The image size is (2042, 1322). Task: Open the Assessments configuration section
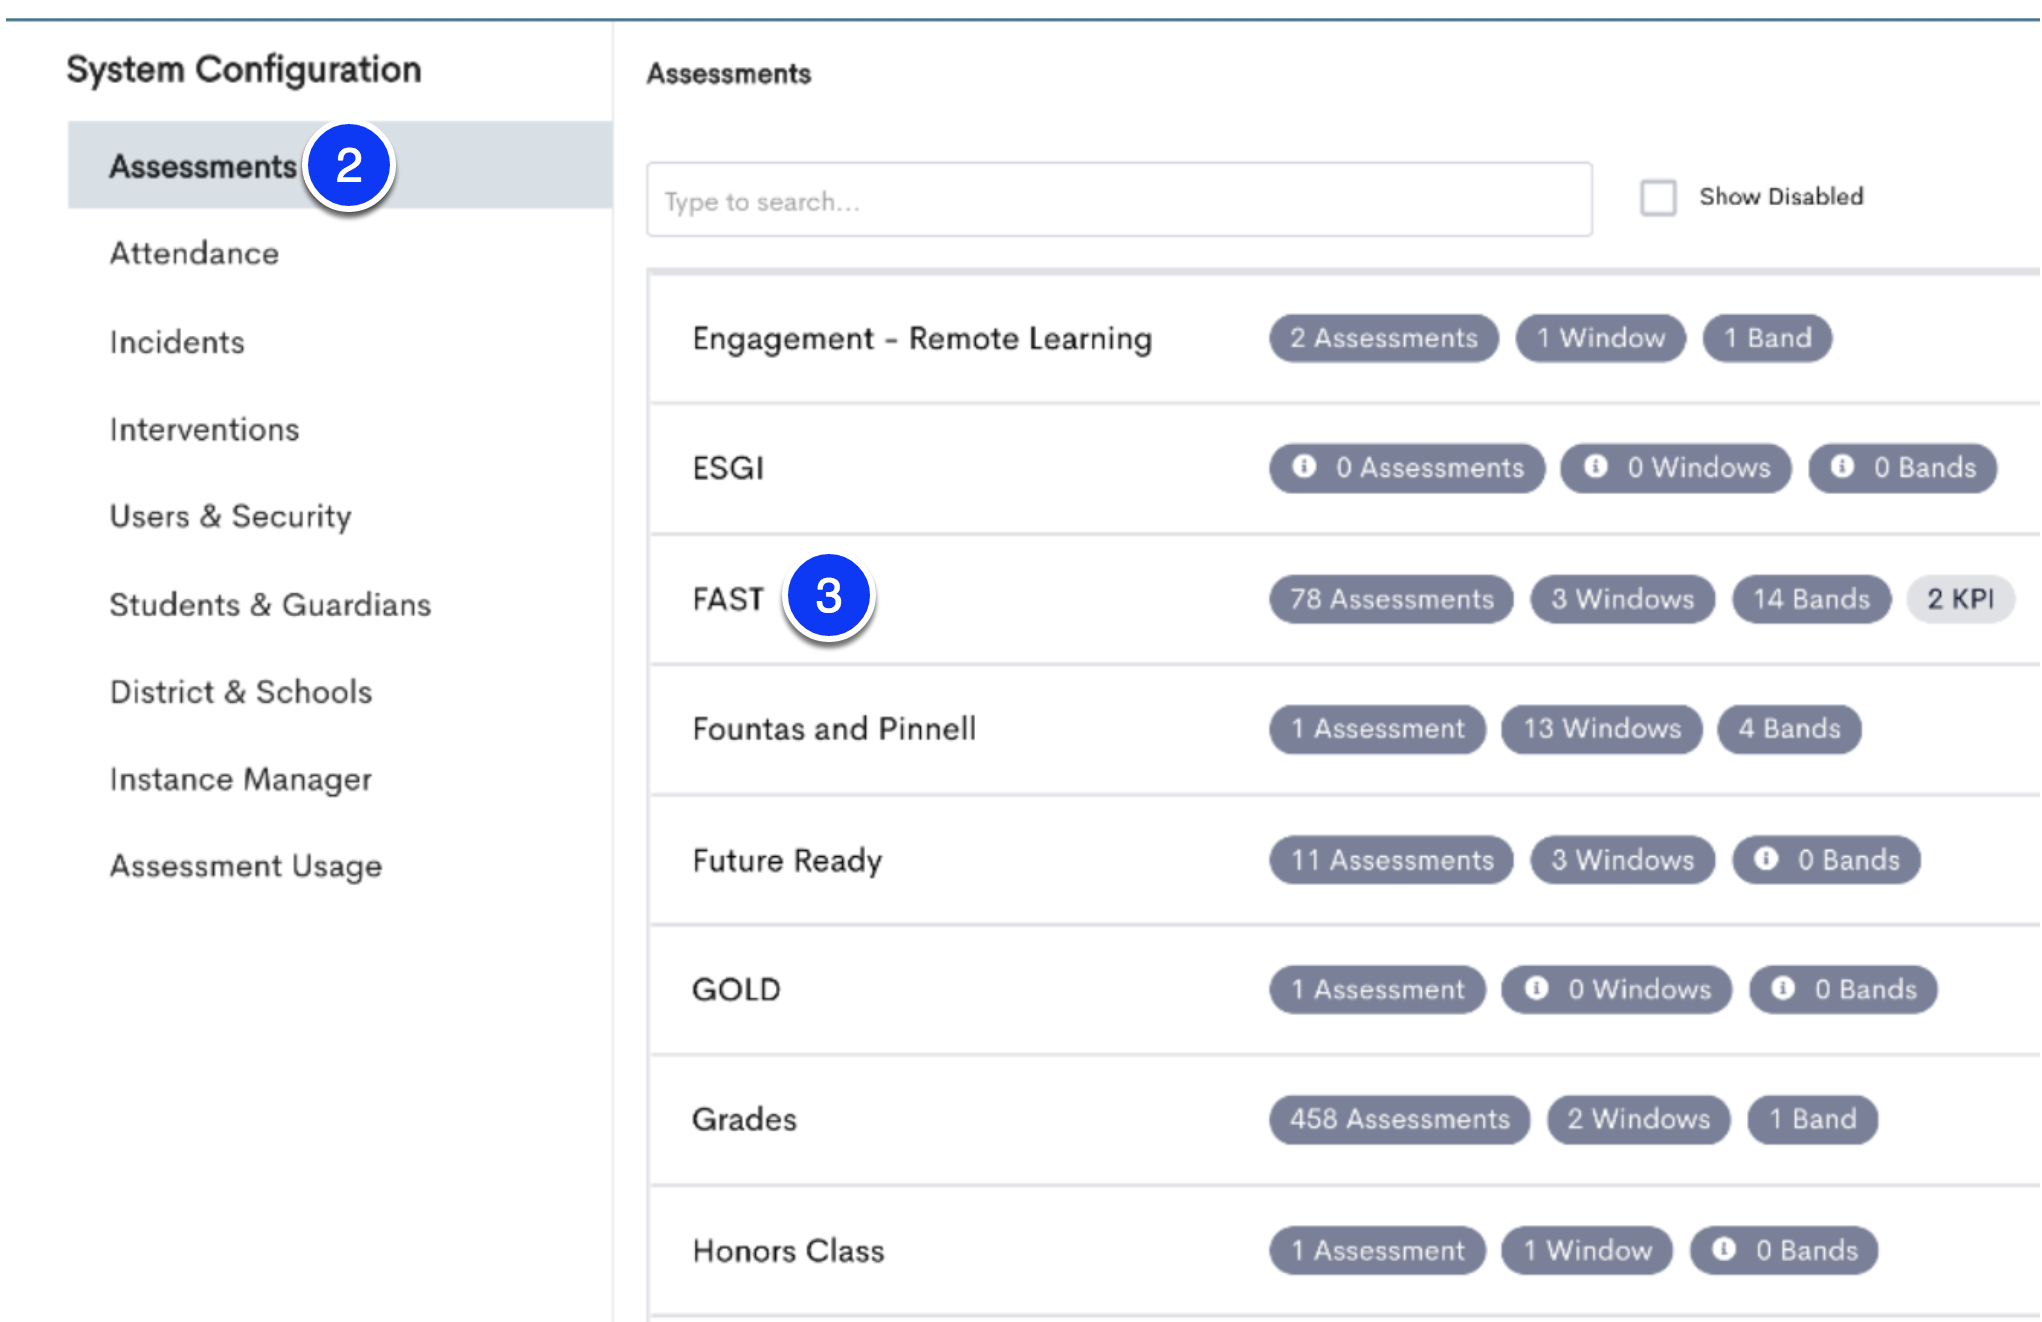[x=340, y=165]
